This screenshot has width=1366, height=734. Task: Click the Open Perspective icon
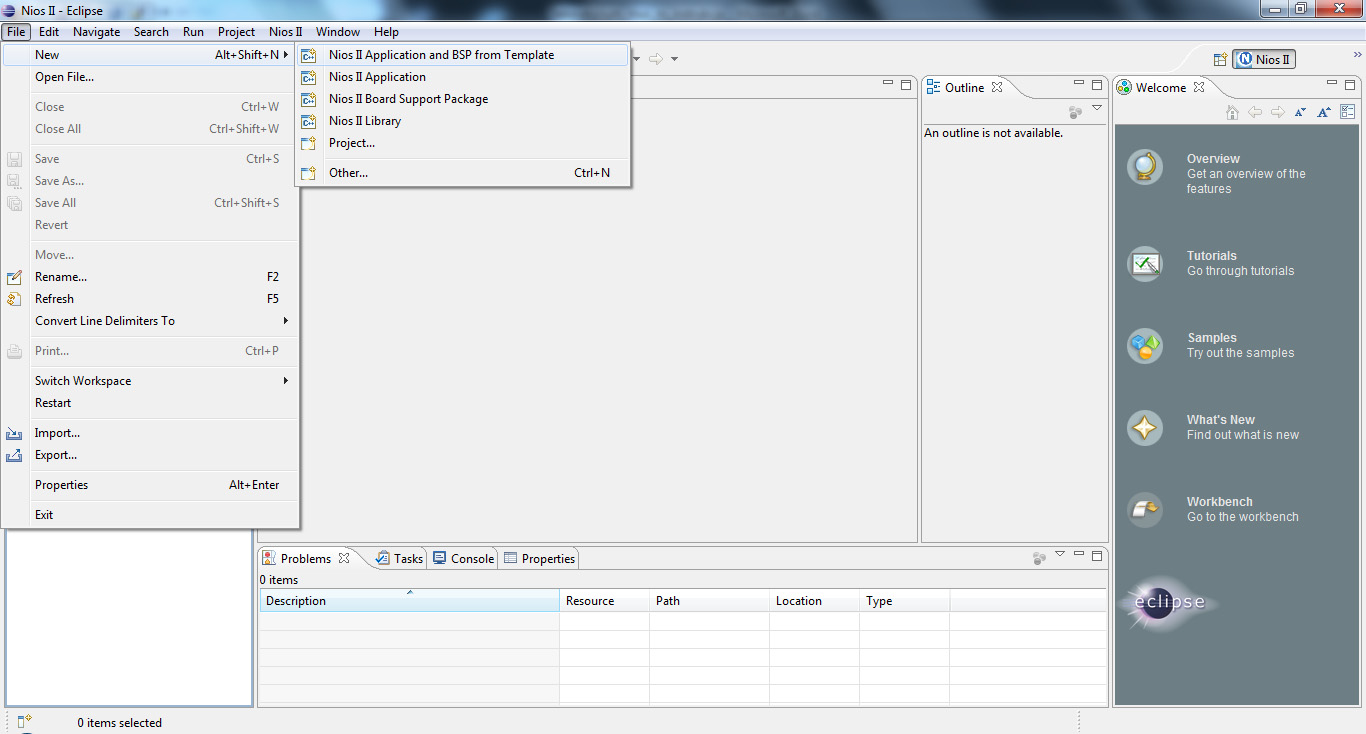[1220, 59]
